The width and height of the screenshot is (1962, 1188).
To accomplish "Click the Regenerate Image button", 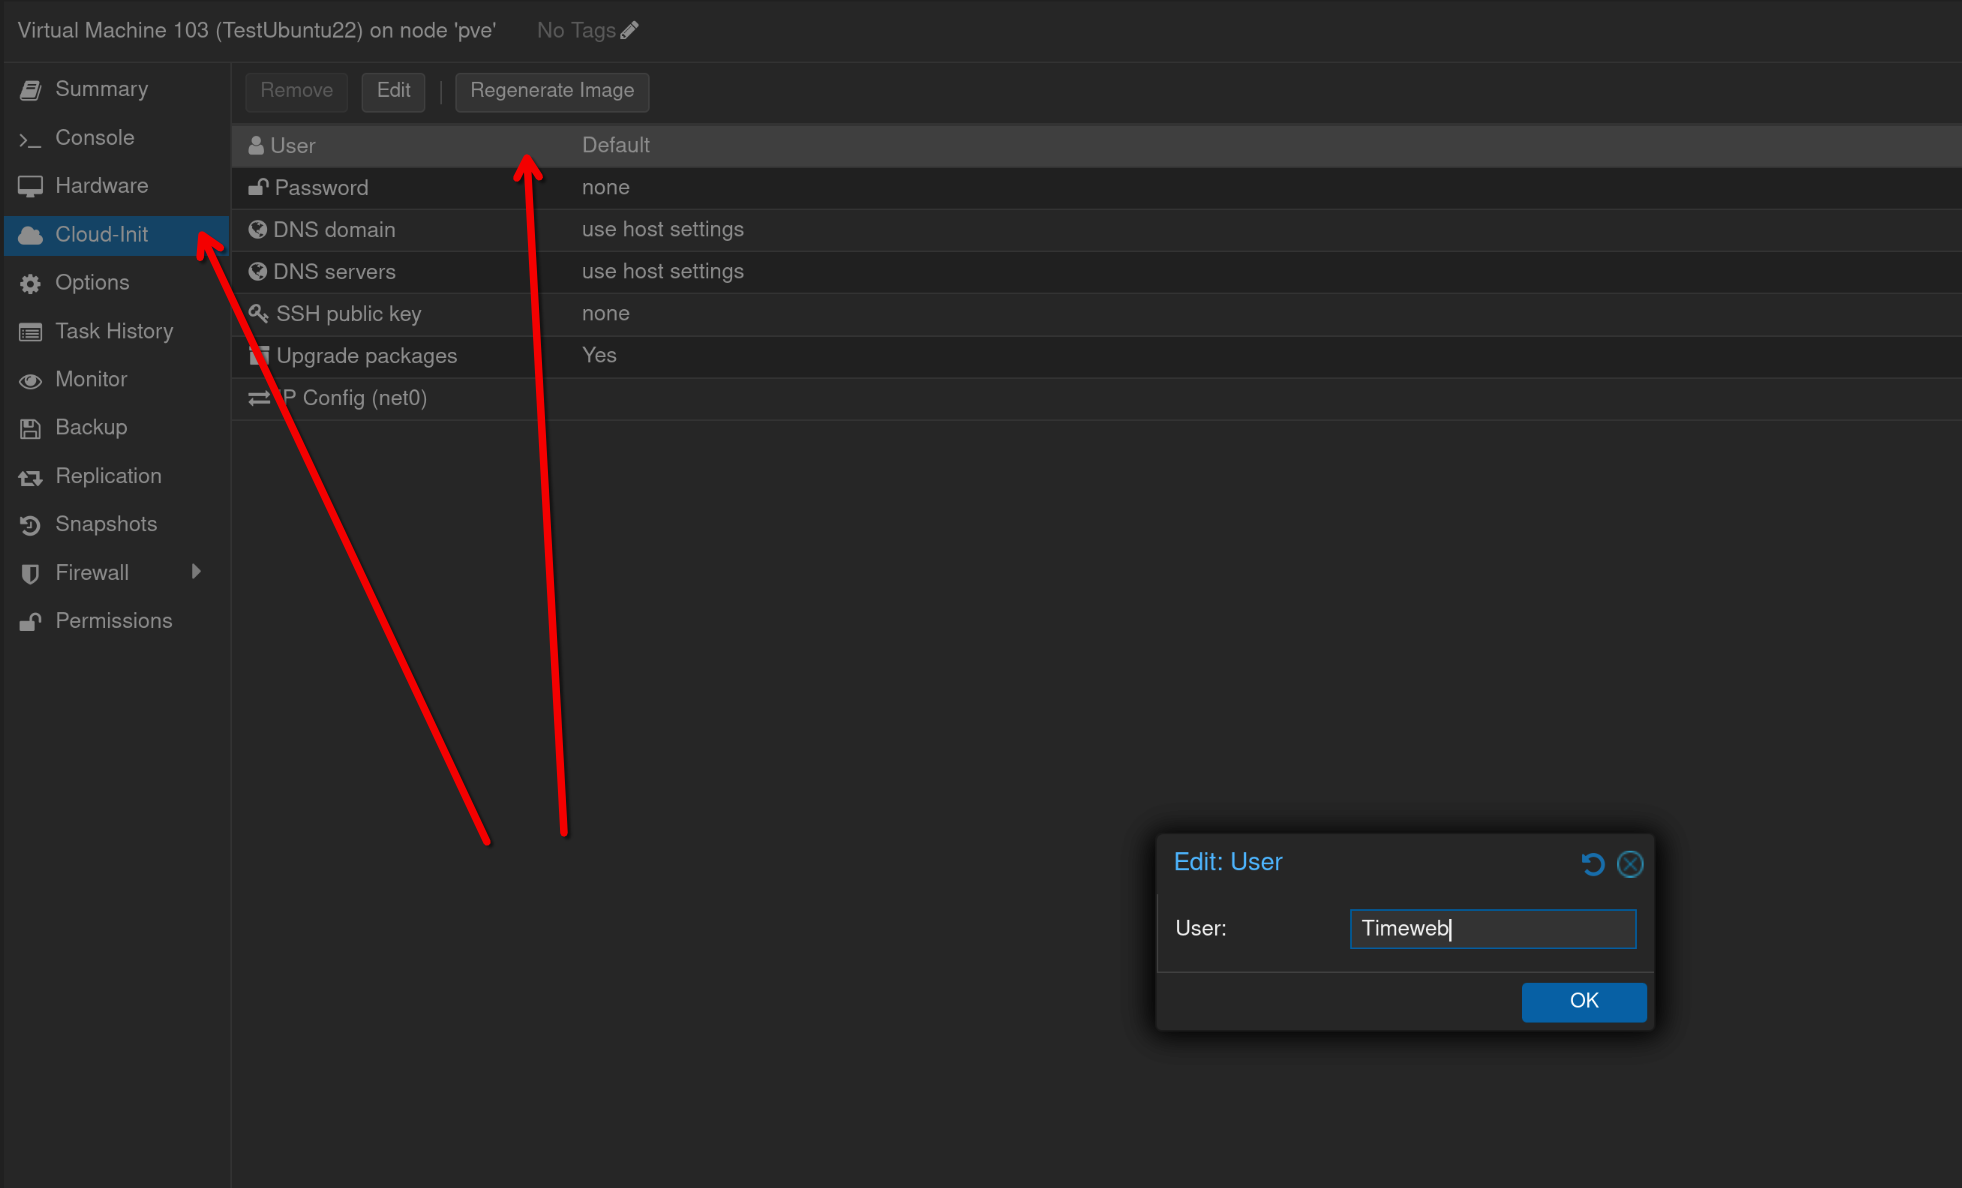I will 552,91.
